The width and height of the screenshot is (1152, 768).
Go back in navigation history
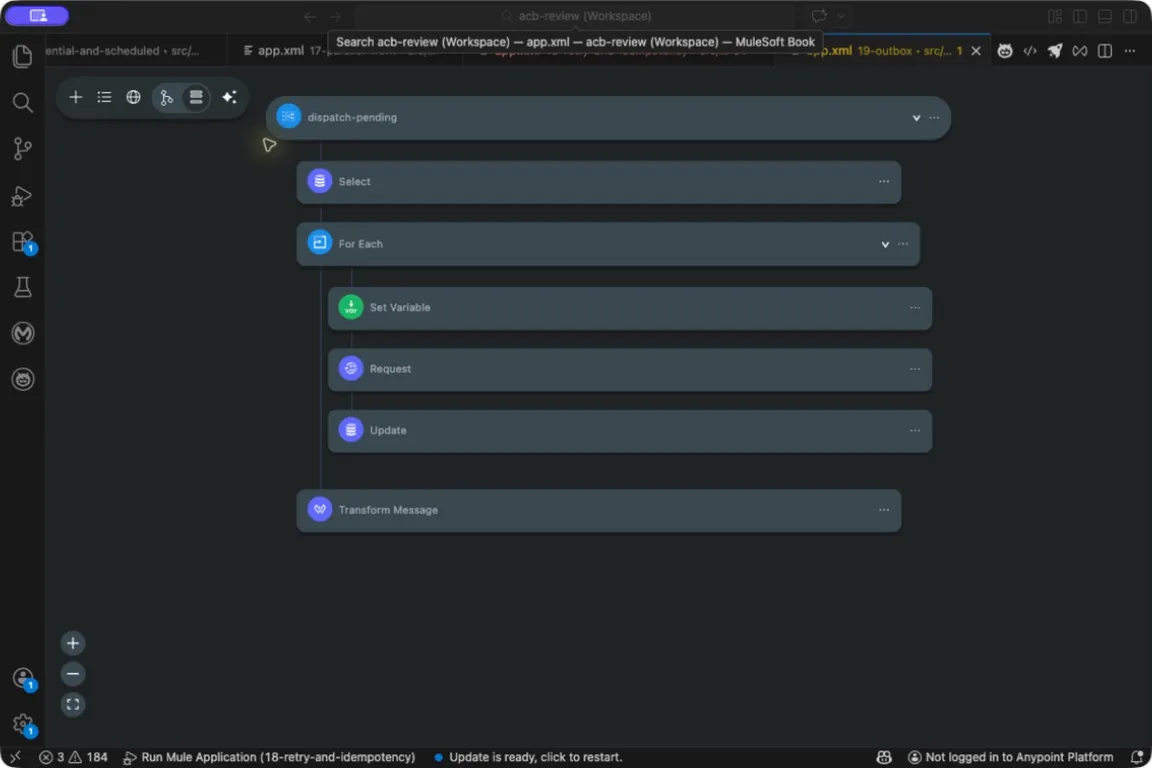pyautogui.click(x=310, y=16)
